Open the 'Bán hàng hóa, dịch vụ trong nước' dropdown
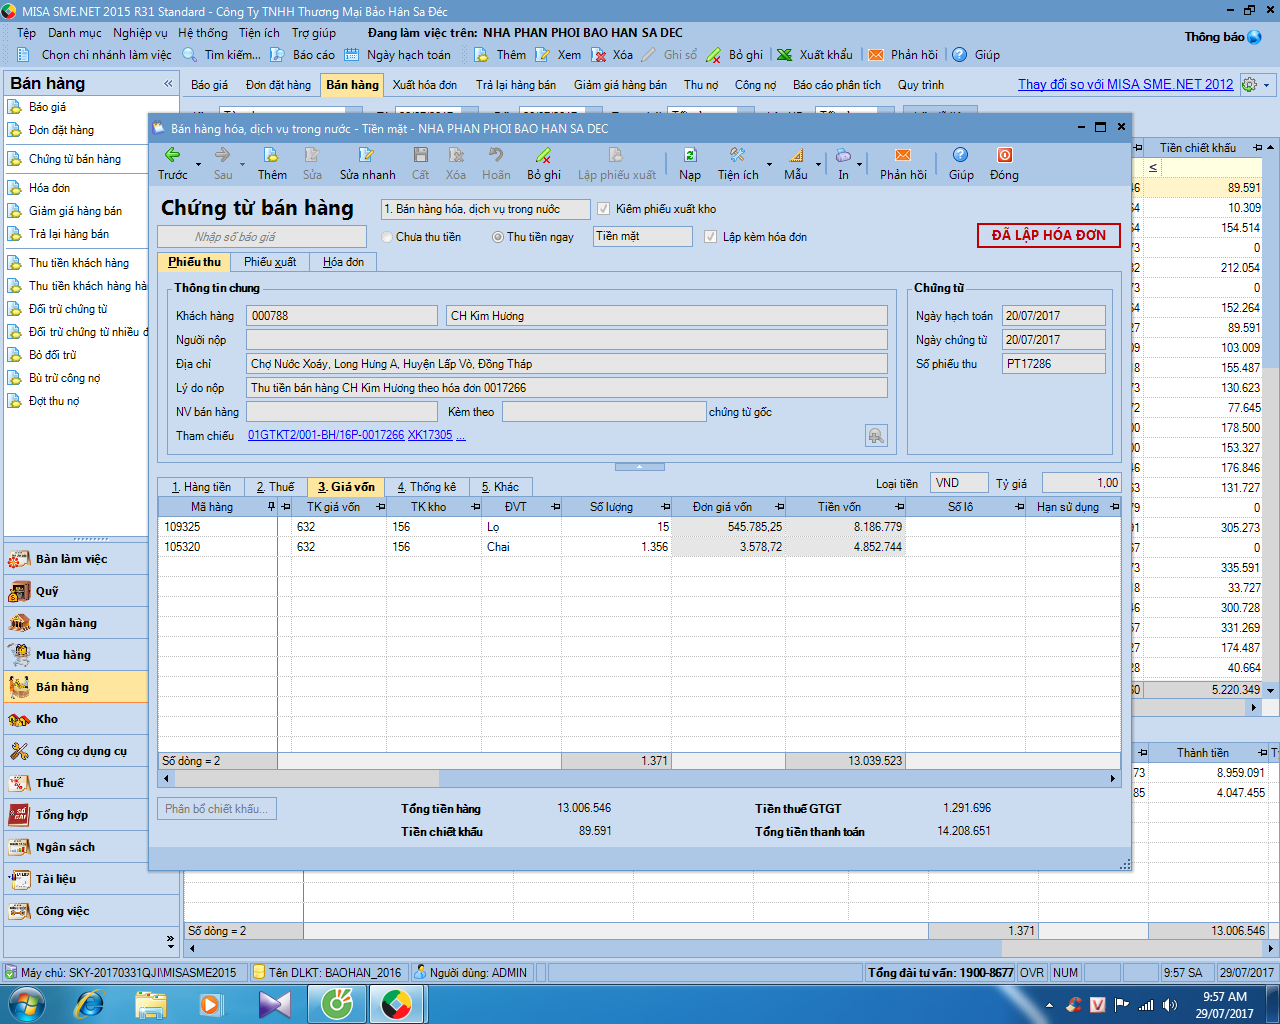1280x1024 pixels. tap(486, 209)
